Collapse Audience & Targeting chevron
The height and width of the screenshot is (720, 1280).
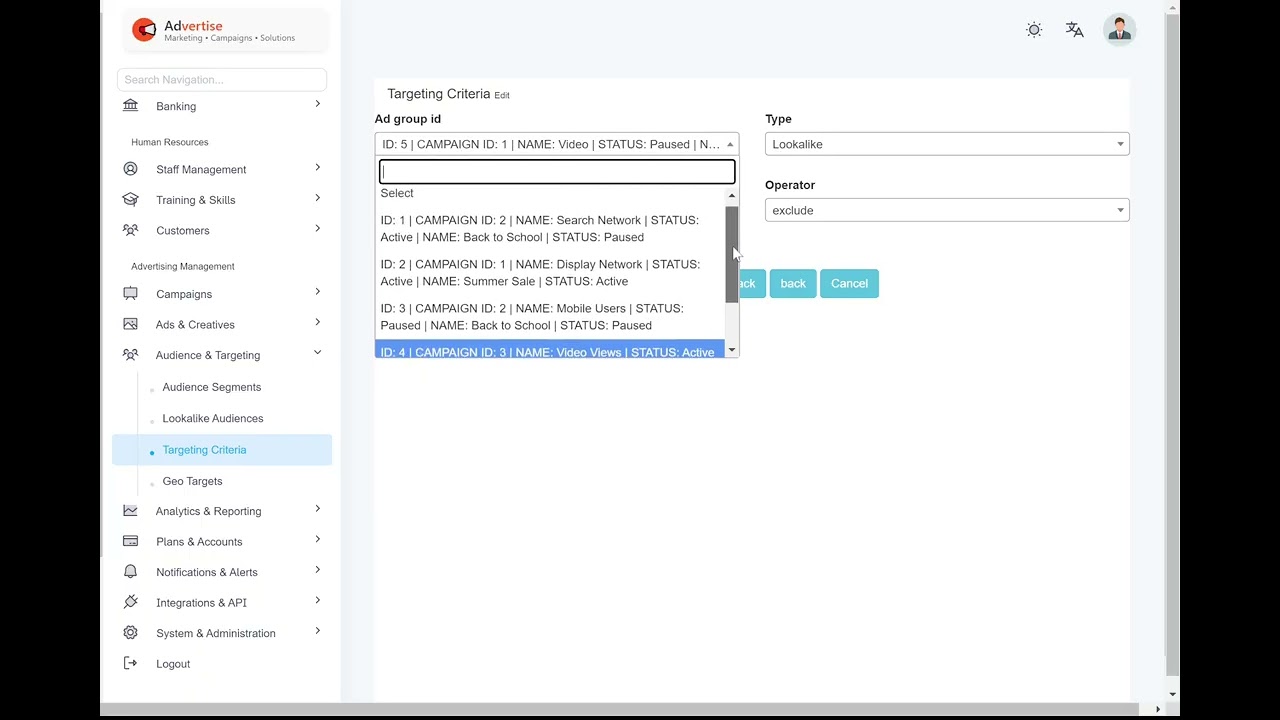tap(318, 352)
